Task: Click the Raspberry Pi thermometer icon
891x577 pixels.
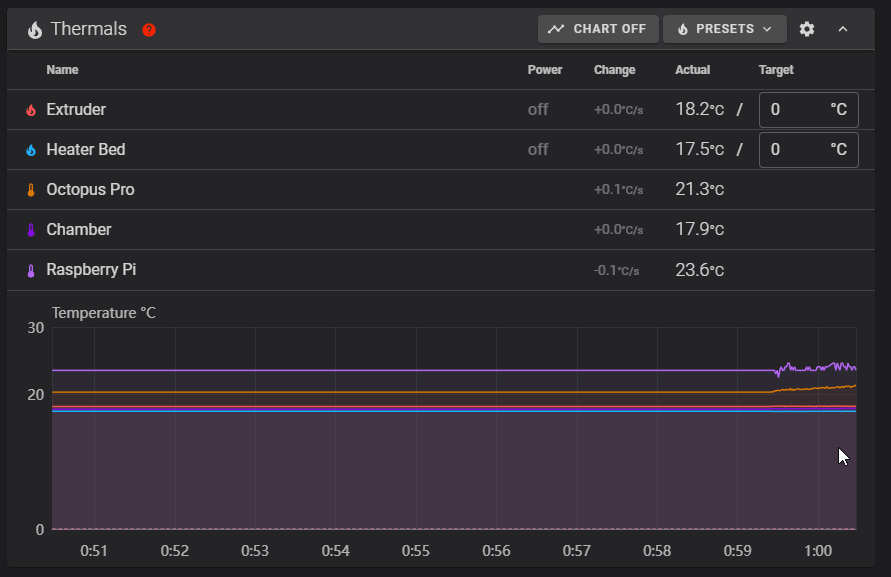Action: pyautogui.click(x=31, y=270)
